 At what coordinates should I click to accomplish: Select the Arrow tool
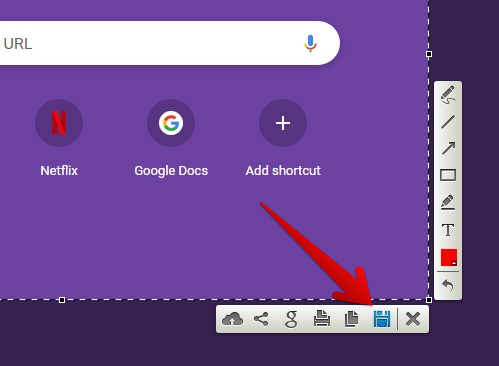coord(448,148)
